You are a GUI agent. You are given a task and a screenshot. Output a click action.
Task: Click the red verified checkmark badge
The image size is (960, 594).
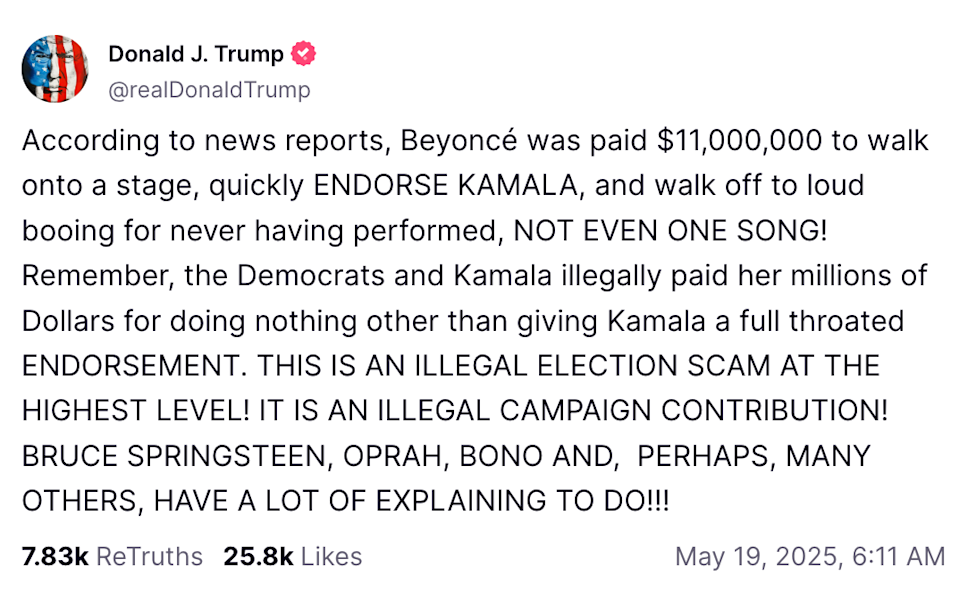tap(303, 54)
